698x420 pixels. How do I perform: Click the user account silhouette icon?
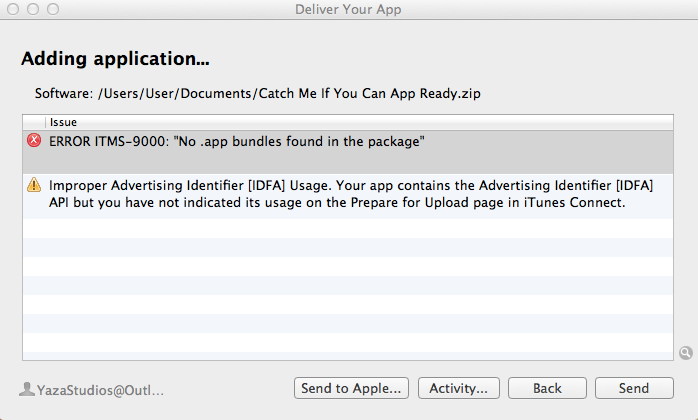coord(27,389)
